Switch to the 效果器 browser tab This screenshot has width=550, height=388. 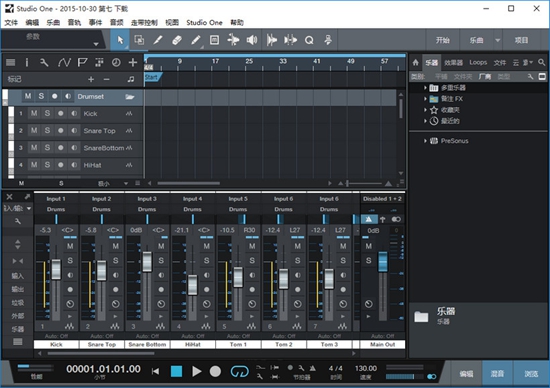[454, 62]
